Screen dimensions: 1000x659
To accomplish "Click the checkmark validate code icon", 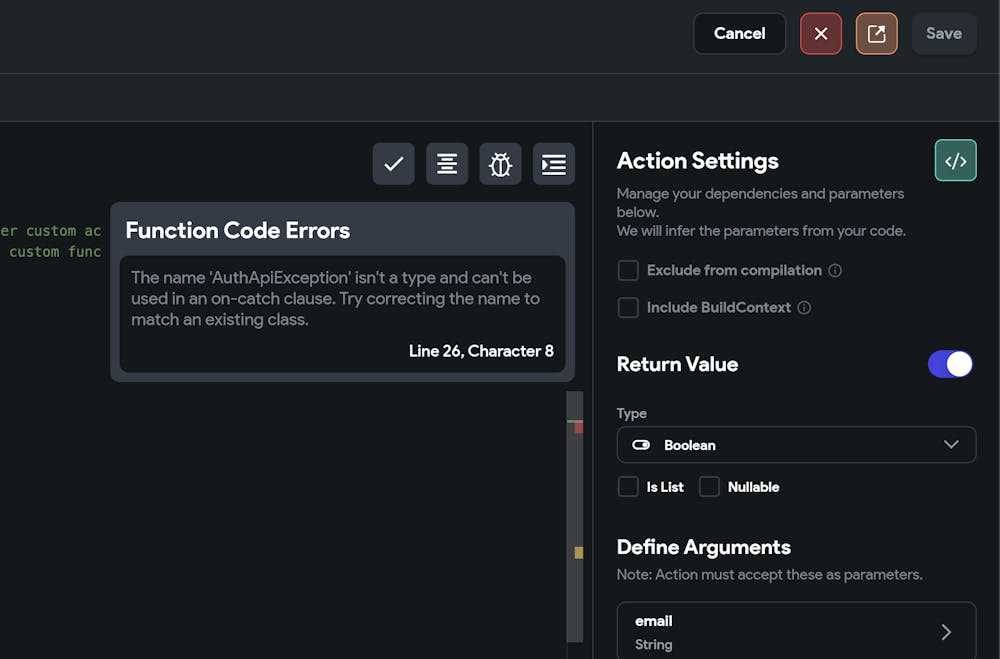I will click(393, 164).
